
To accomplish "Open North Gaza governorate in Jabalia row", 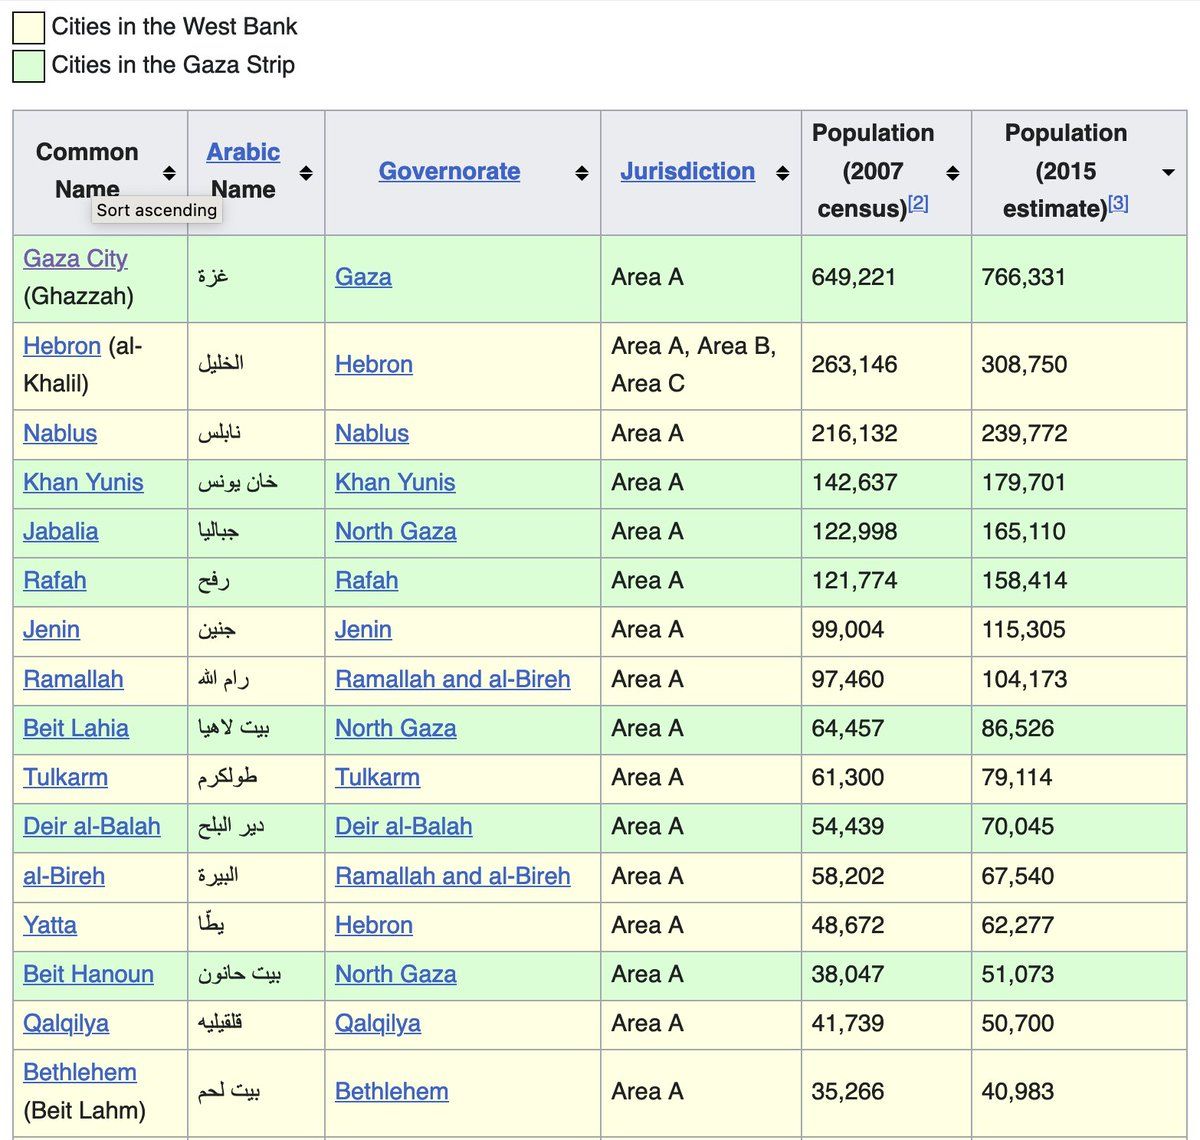I will 395,531.
